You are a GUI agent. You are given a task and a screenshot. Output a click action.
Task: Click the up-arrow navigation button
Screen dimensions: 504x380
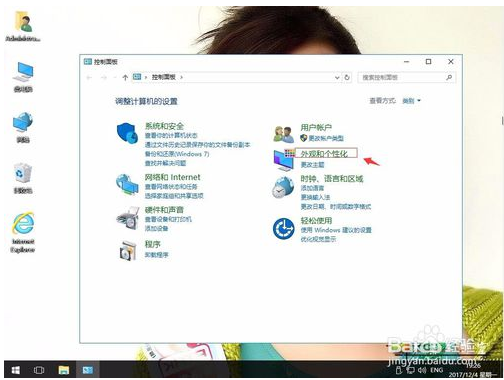click(125, 77)
